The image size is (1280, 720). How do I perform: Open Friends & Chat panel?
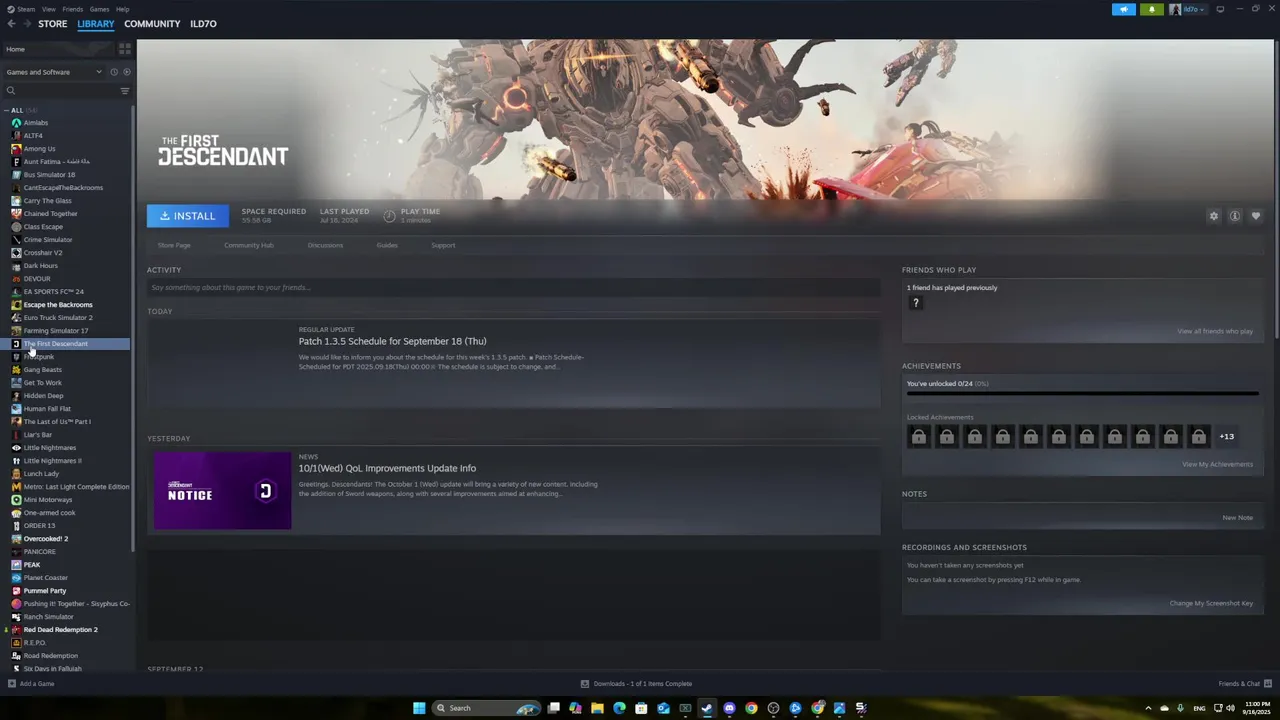coord(1244,684)
